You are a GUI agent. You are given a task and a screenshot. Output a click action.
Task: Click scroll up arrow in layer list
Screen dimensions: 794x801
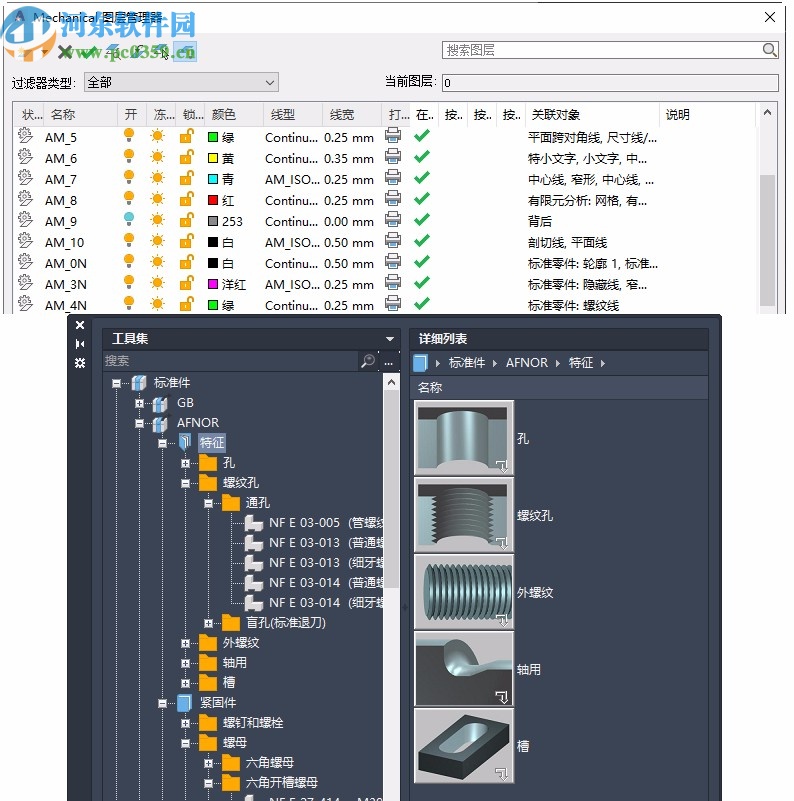767,113
